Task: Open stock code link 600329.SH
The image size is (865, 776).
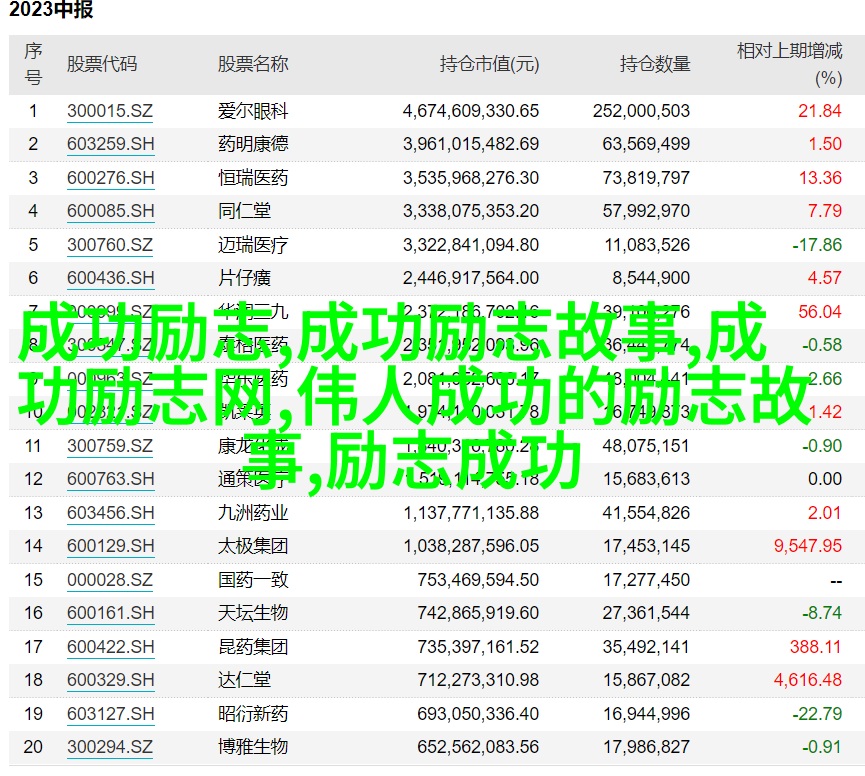Action: click(110, 680)
